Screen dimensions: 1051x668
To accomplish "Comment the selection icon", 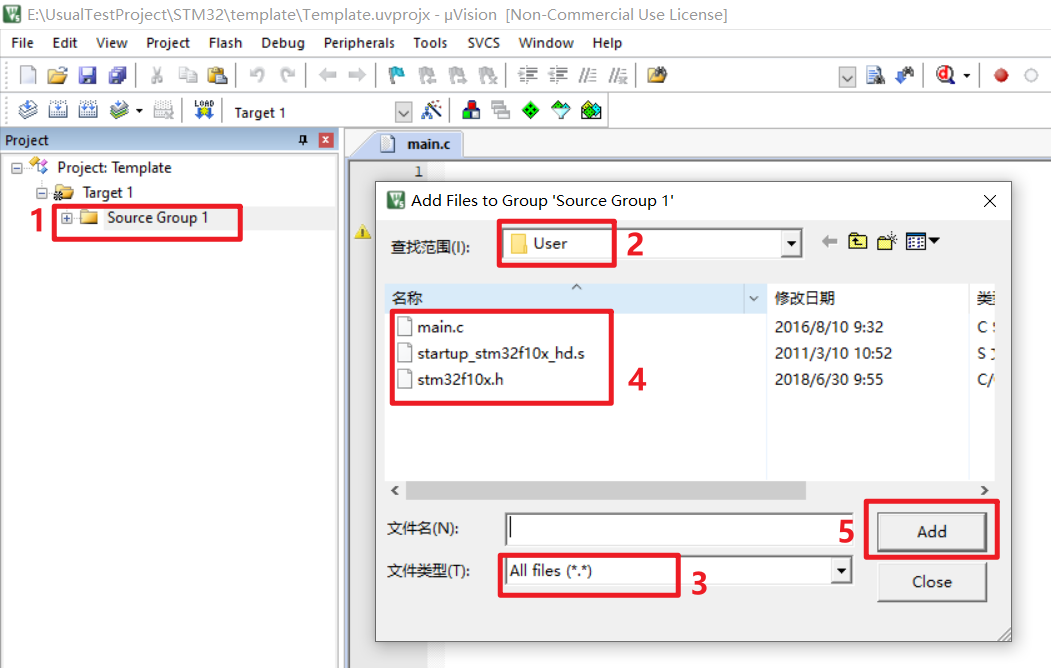I will 588,75.
